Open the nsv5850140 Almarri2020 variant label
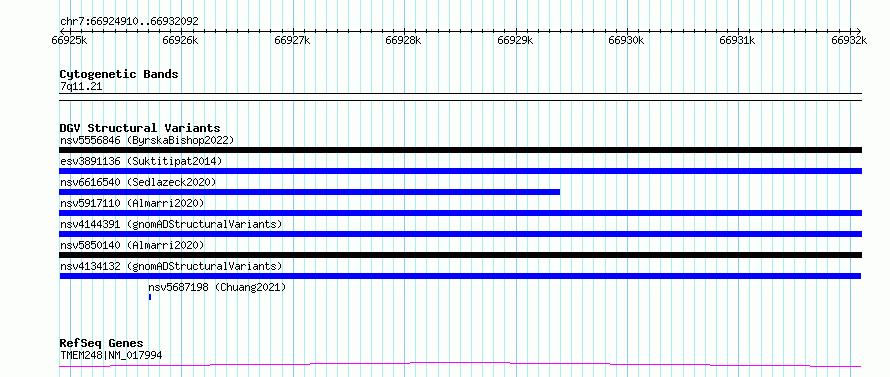Image resolution: width=890 pixels, height=377 pixels. click(x=132, y=245)
